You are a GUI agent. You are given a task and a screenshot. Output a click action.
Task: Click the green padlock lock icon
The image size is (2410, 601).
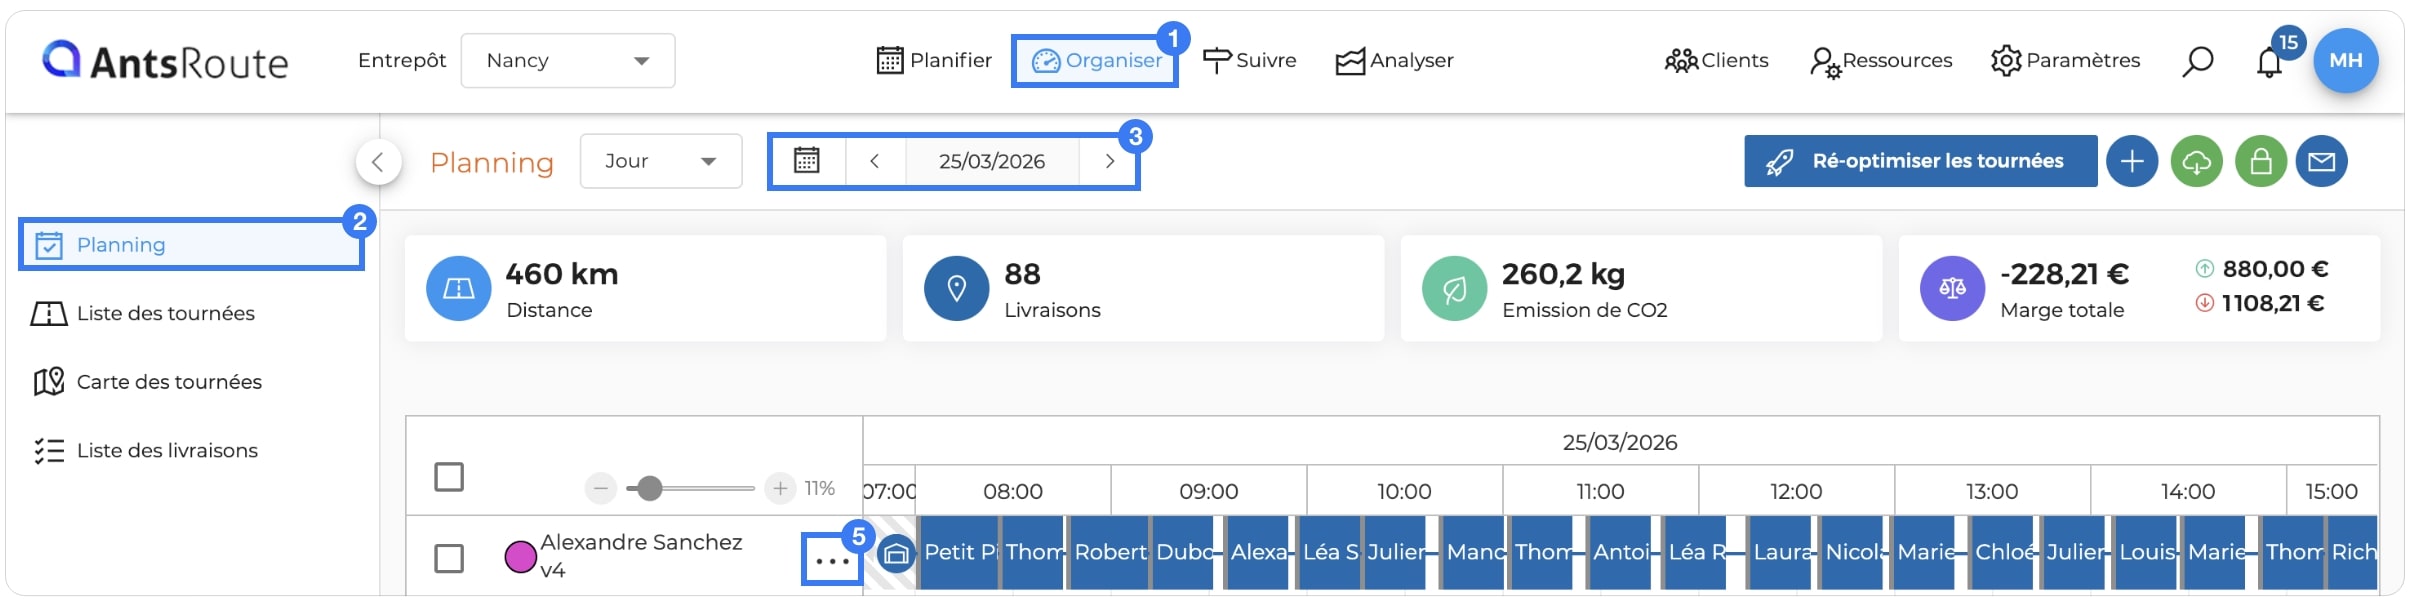(x=2261, y=161)
